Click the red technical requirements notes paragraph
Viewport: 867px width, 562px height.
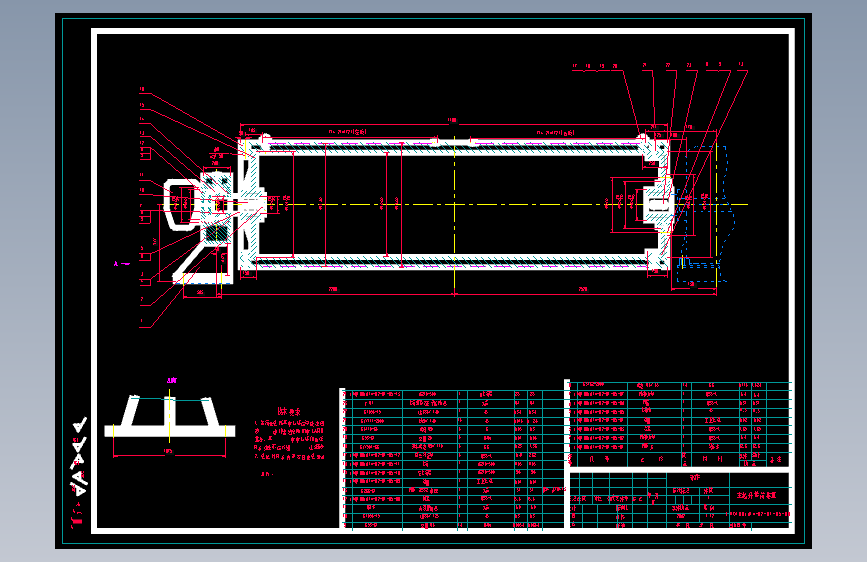click(x=289, y=440)
